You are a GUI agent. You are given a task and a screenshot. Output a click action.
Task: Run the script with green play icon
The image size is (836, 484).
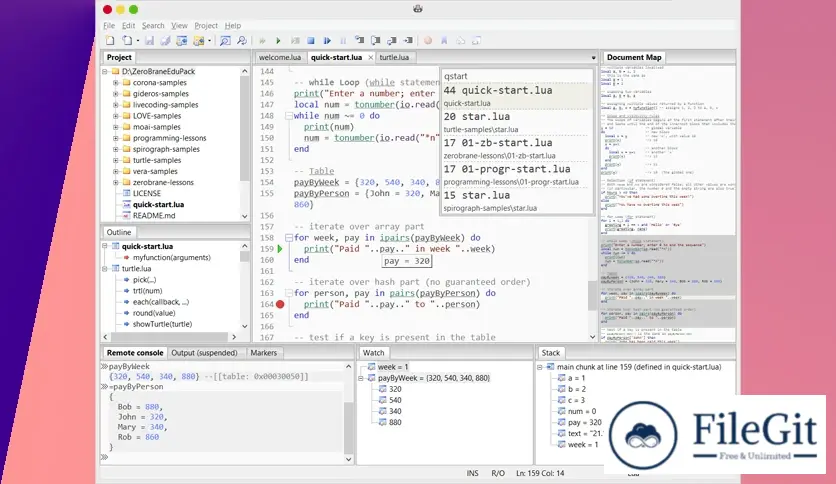(x=278, y=41)
